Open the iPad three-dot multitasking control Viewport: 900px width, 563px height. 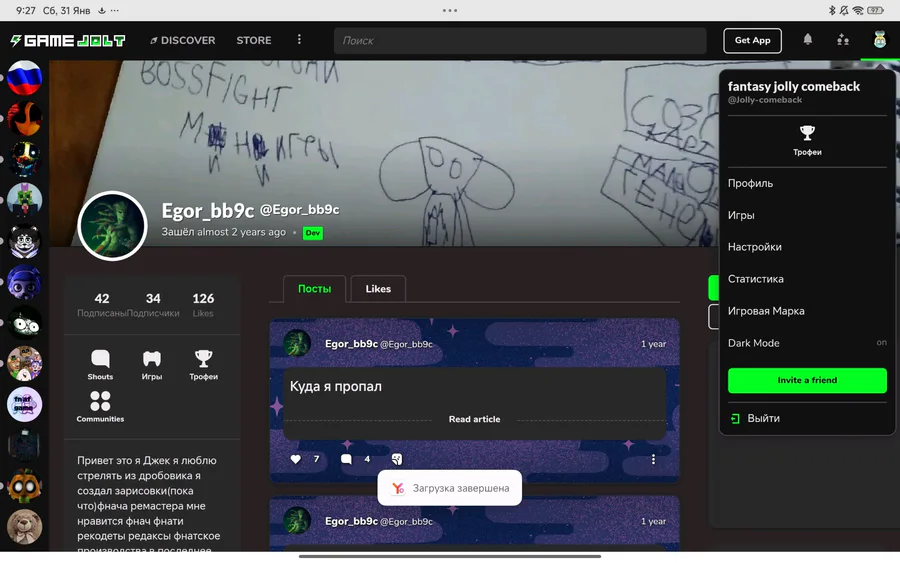pyautogui.click(x=450, y=10)
